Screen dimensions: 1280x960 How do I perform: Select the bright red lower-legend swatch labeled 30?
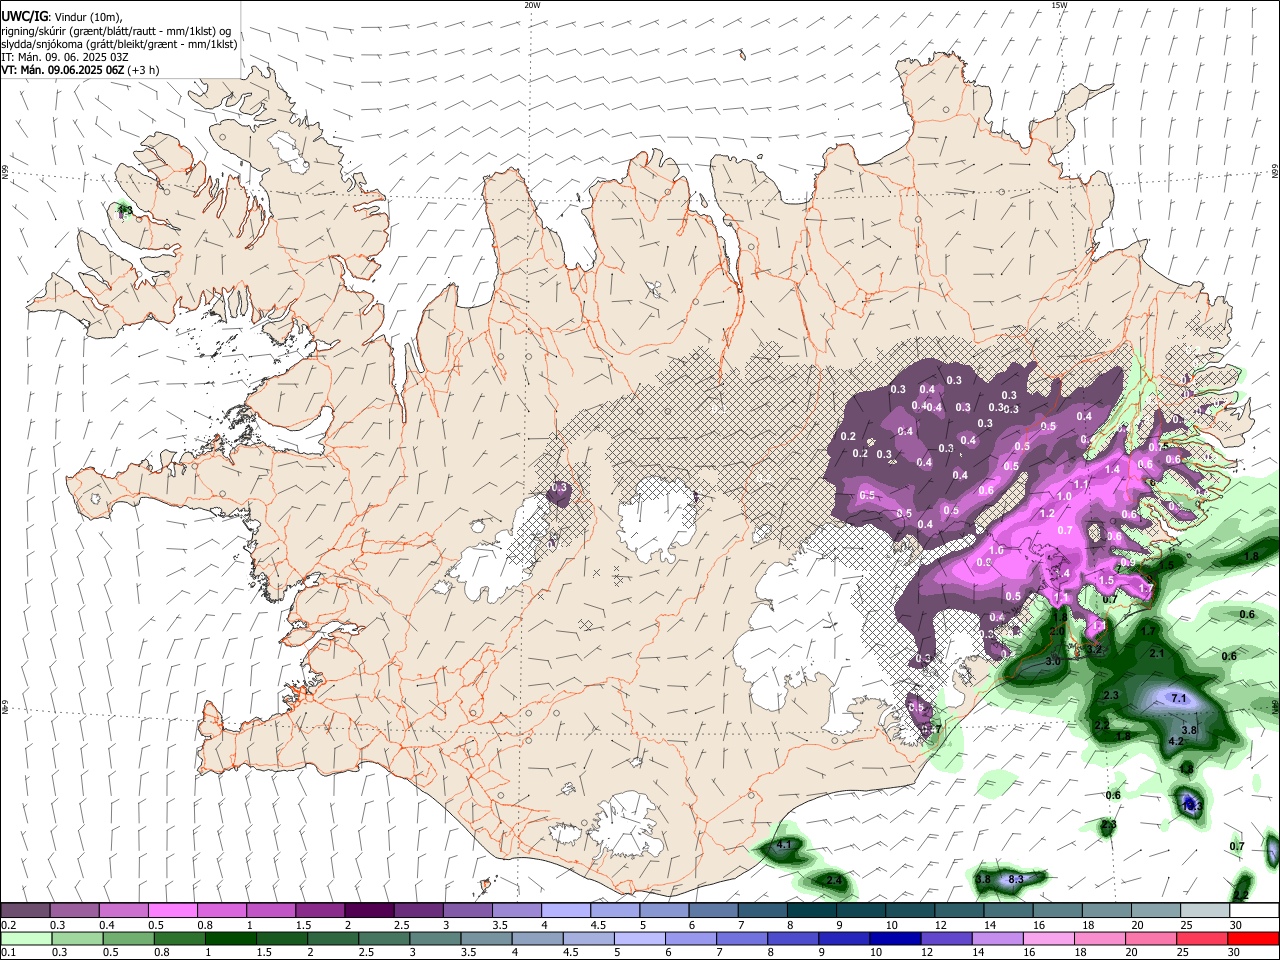click(x=1253, y=938)
